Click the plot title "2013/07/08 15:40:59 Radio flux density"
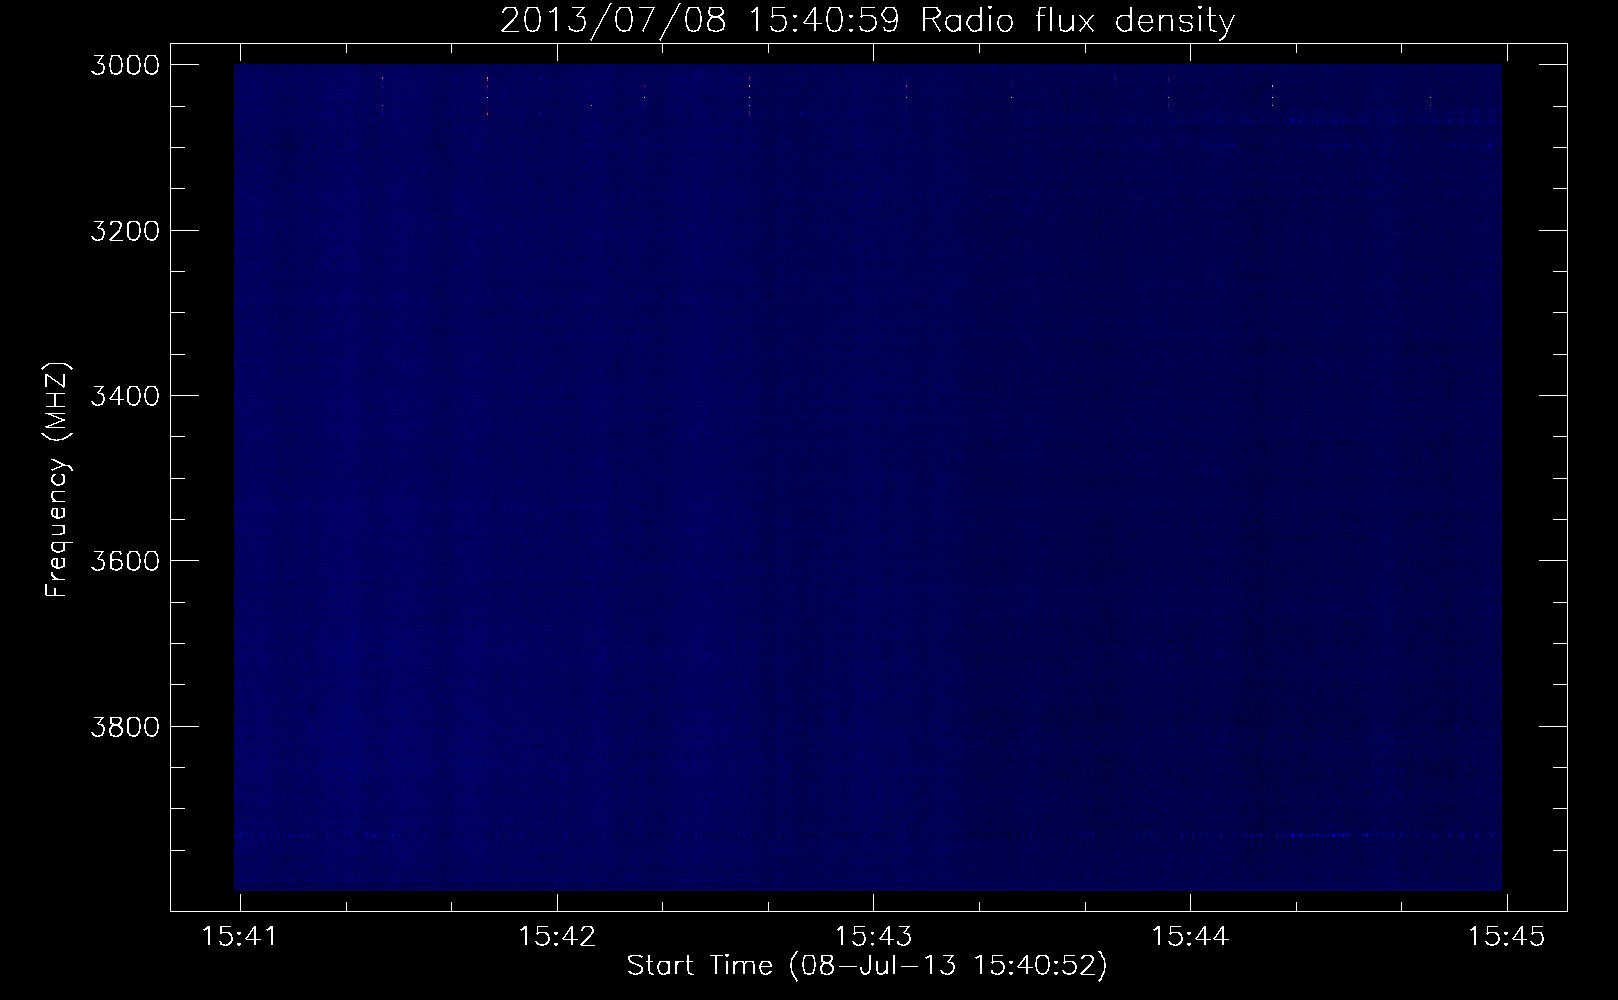Image resolution: width=1618 pixels, height=1000 pixels. (x=867, y=21)
